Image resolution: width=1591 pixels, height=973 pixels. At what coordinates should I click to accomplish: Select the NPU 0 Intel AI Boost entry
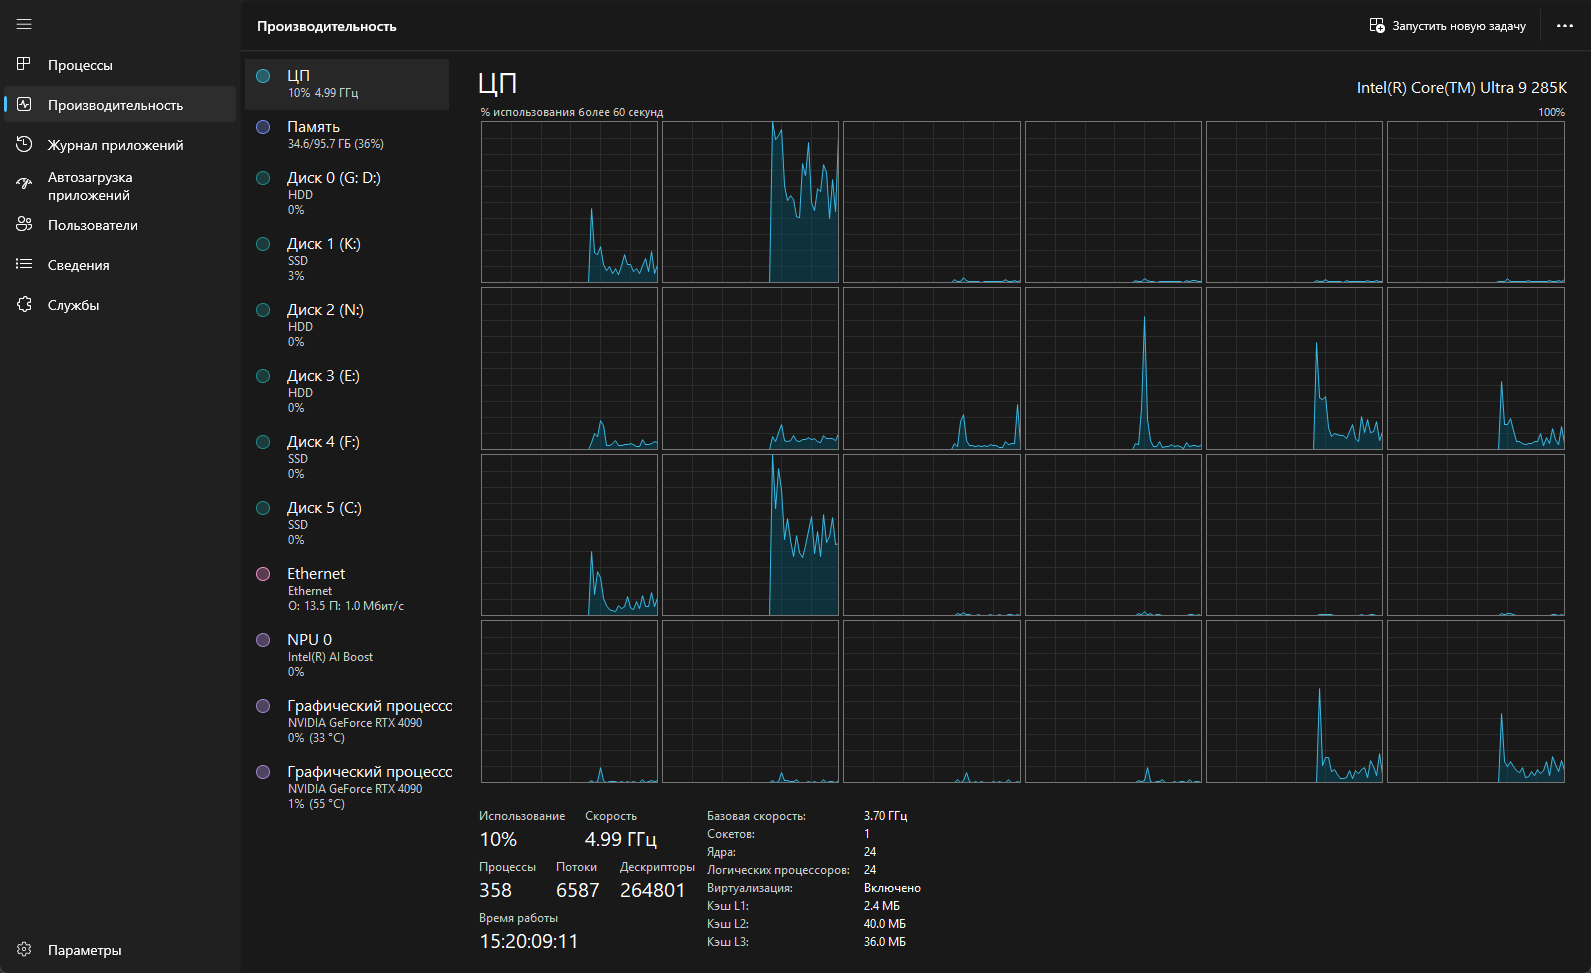346,654
